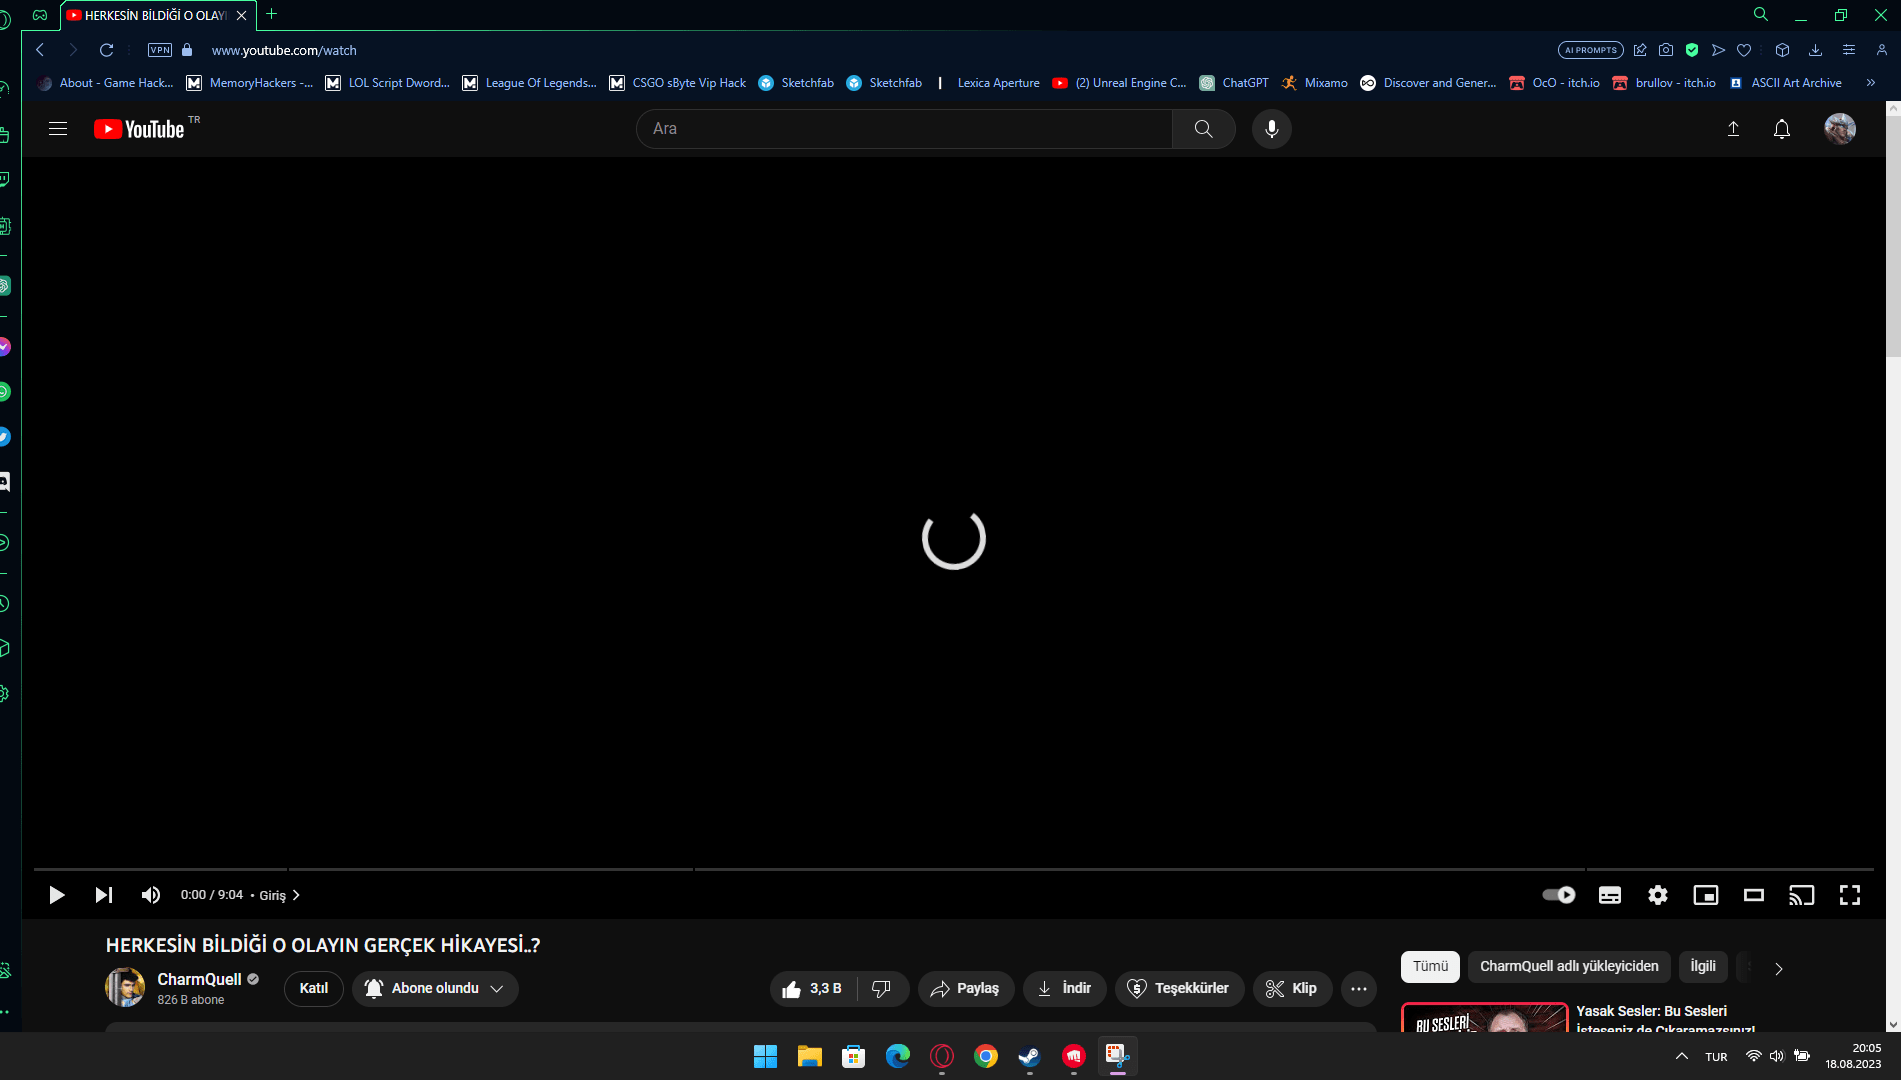Image resolution: width=1901 pixels, height=1080 pixels.
Task: Open the Mixamo bookmark
Action: click(x=1314, y=83)
